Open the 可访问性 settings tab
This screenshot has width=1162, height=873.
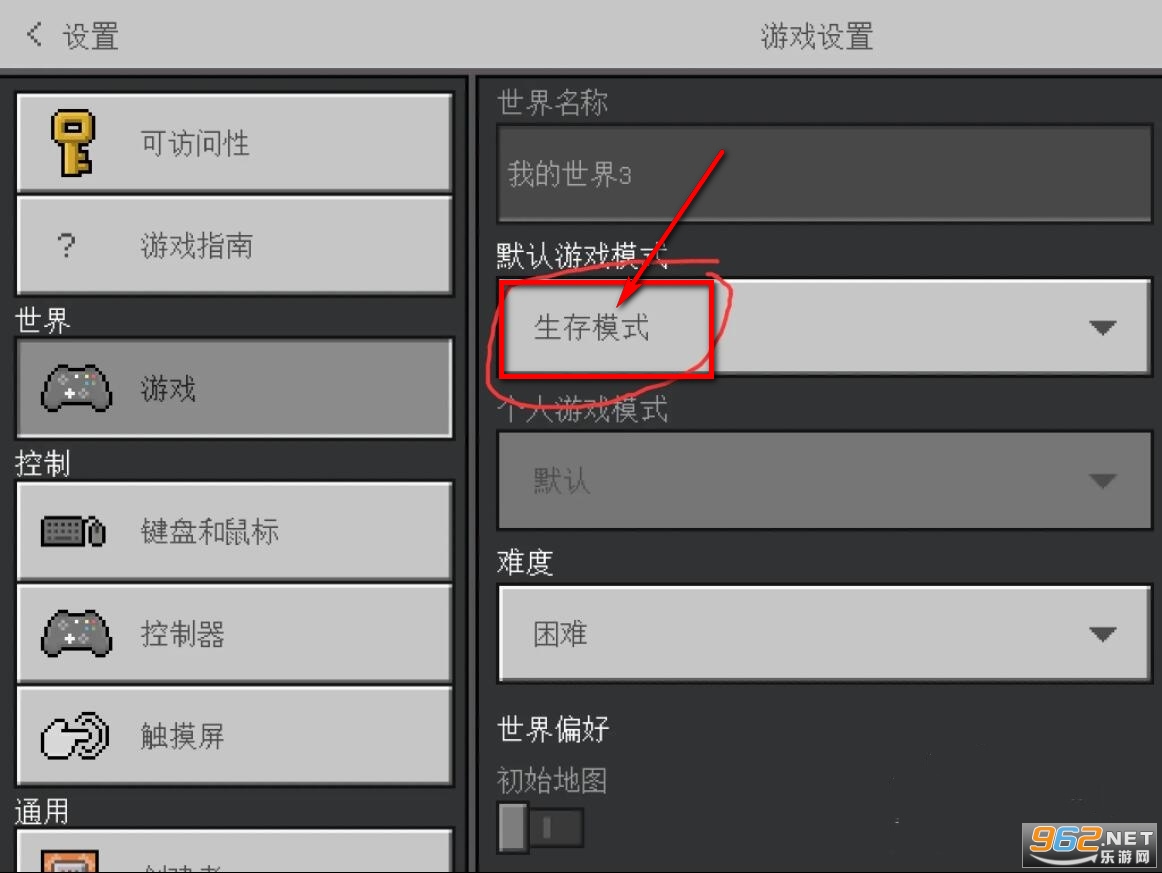tap(234, 143)
